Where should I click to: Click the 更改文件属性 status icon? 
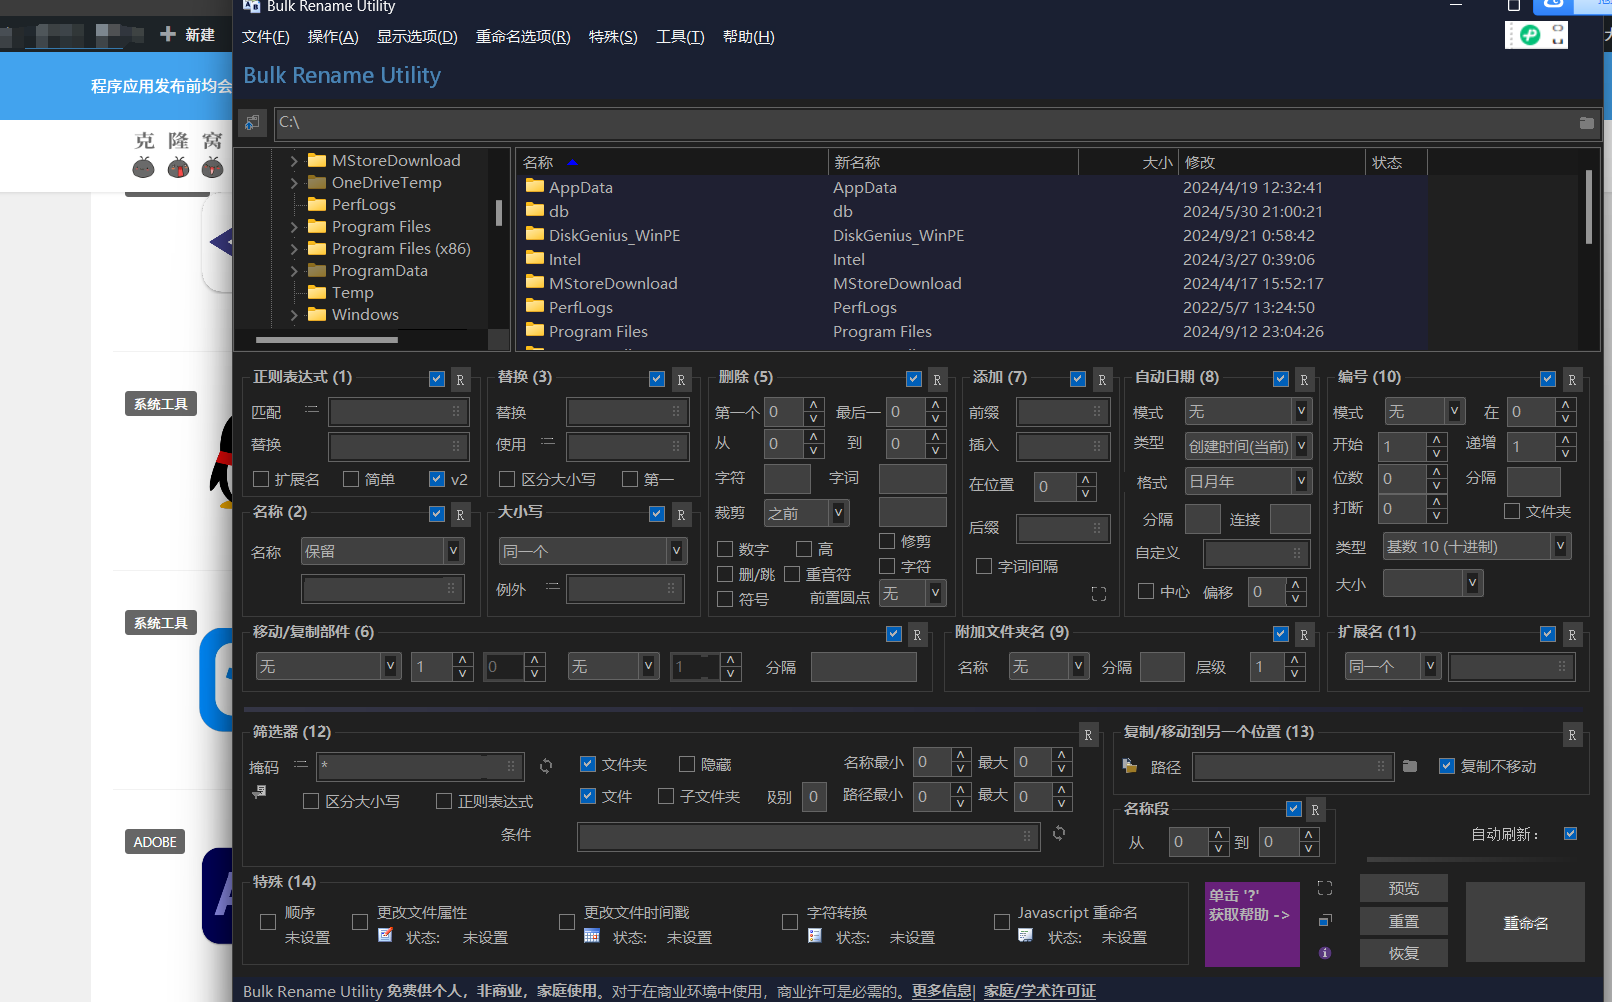[385, 936]
